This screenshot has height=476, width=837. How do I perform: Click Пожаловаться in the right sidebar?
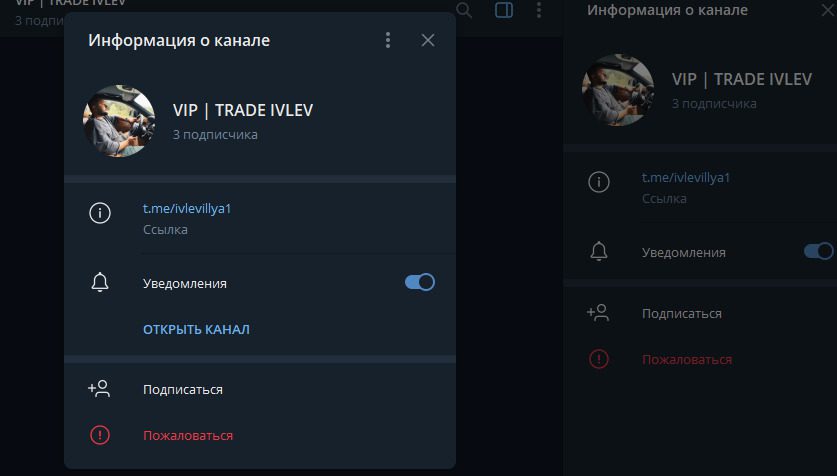point(686,360)
